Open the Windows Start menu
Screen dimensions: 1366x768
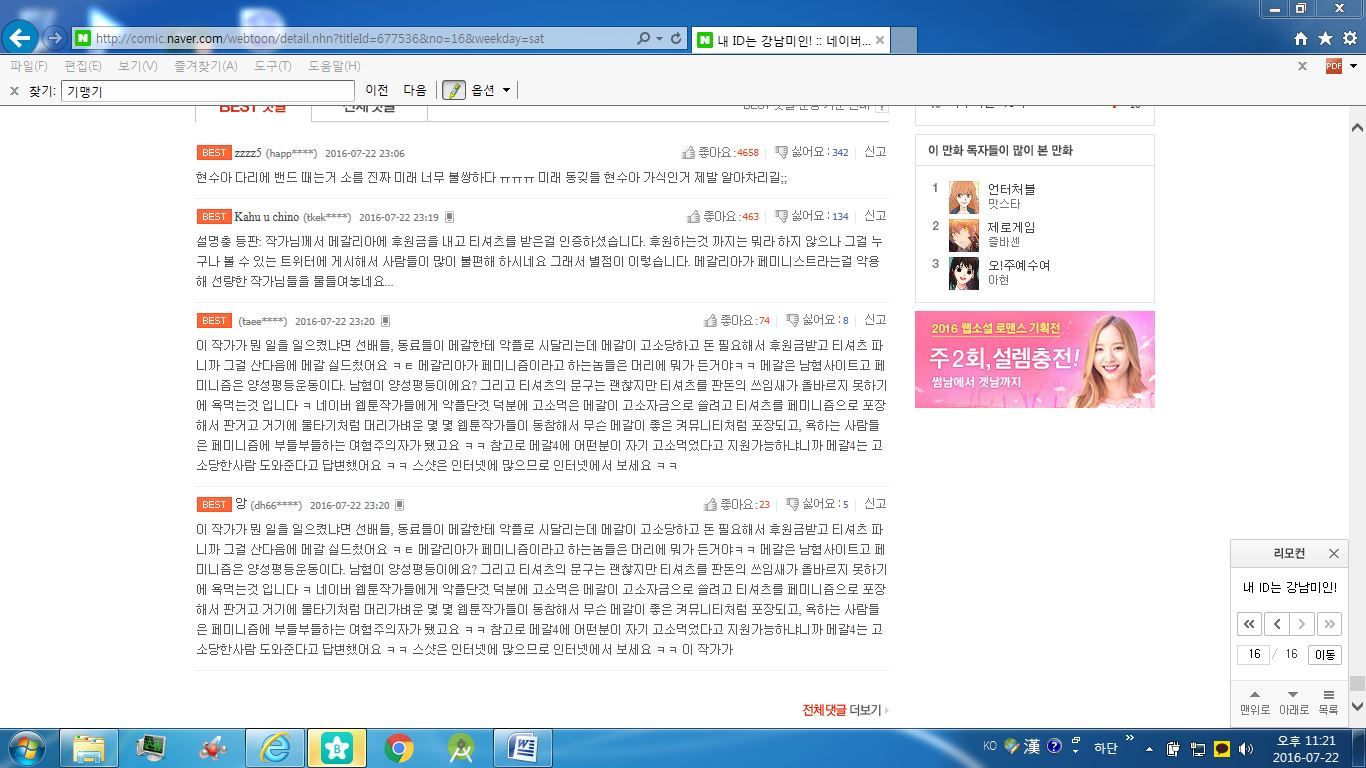click(x=27, y=748)
